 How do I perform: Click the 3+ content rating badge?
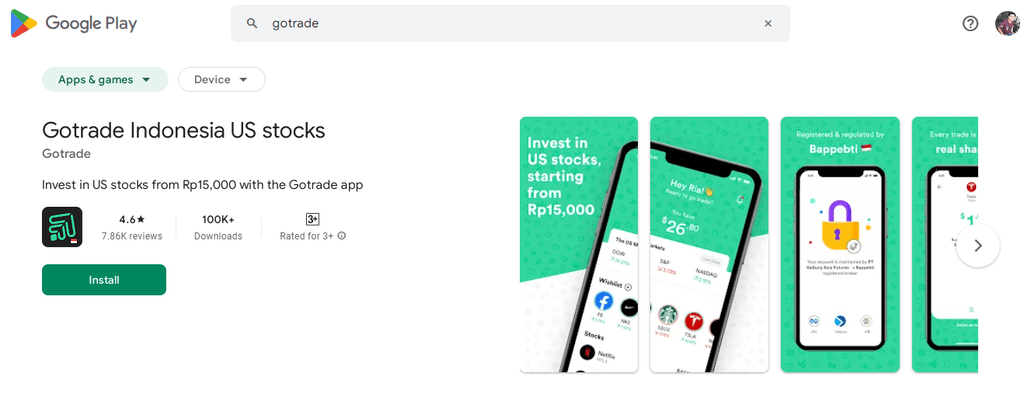tap(312, 219)
